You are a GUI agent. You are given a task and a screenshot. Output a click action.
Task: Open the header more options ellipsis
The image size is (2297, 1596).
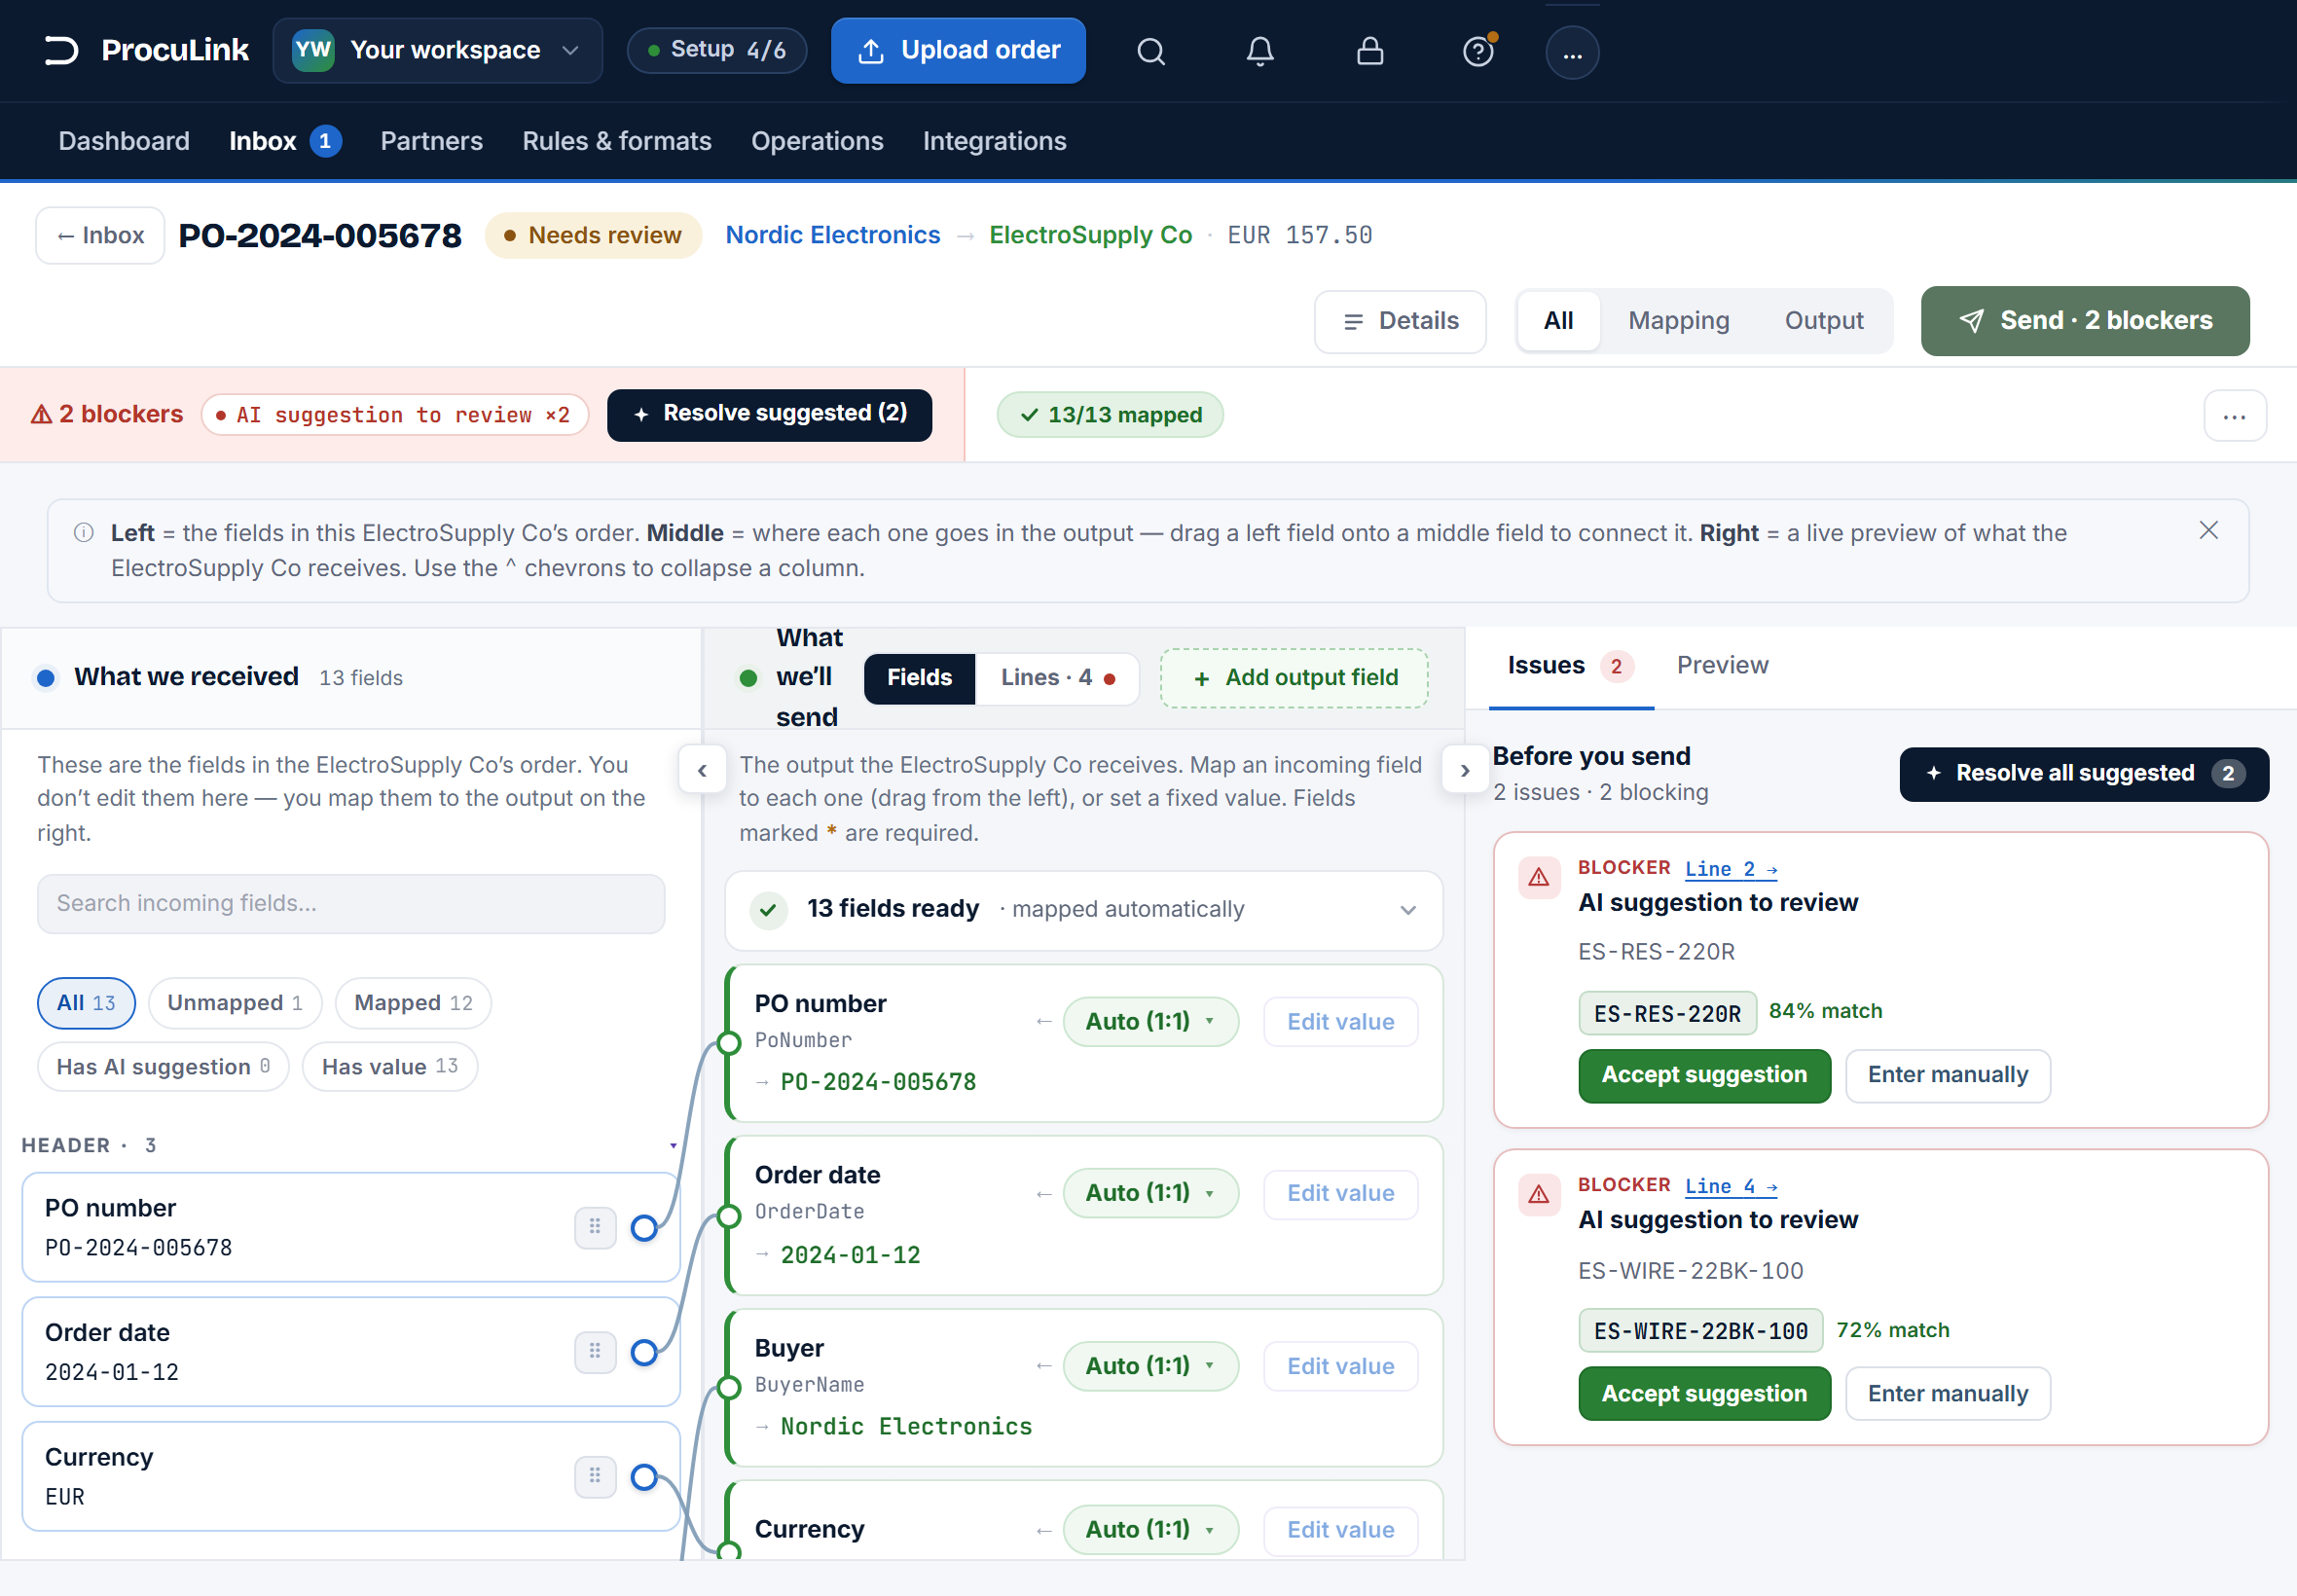pos(1572,52)
